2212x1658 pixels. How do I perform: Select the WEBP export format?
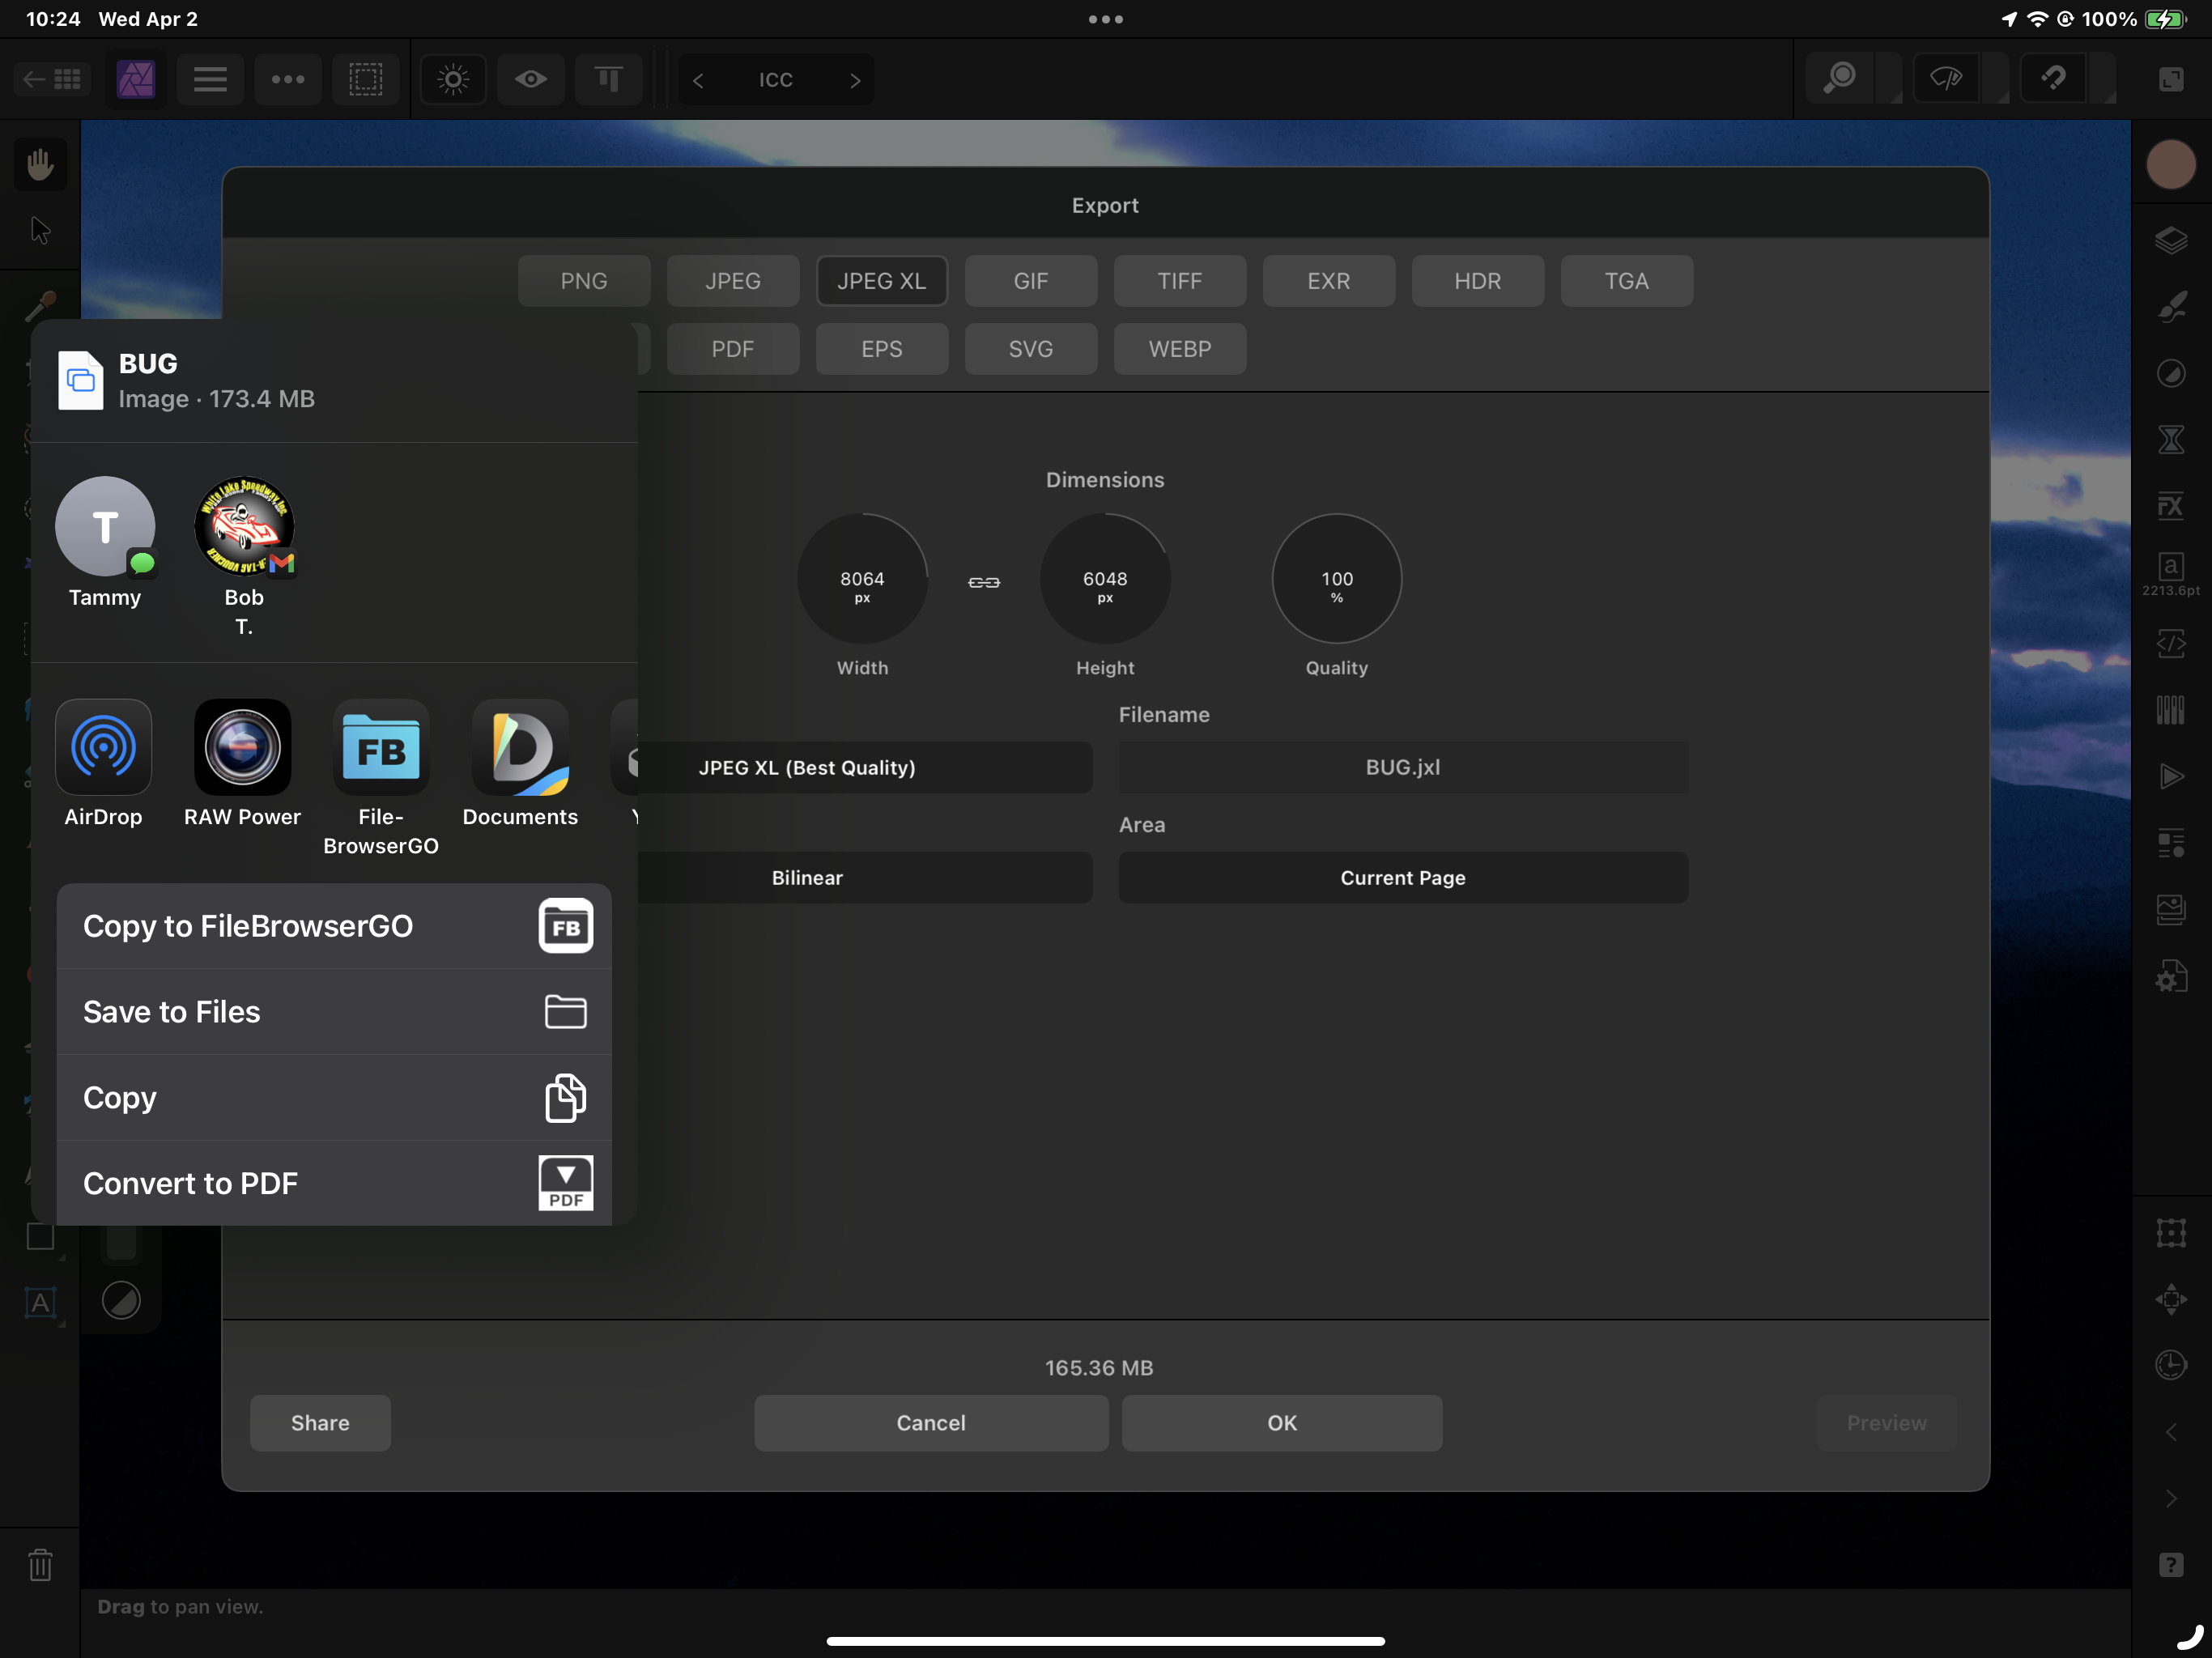(x=1180, y=349)
